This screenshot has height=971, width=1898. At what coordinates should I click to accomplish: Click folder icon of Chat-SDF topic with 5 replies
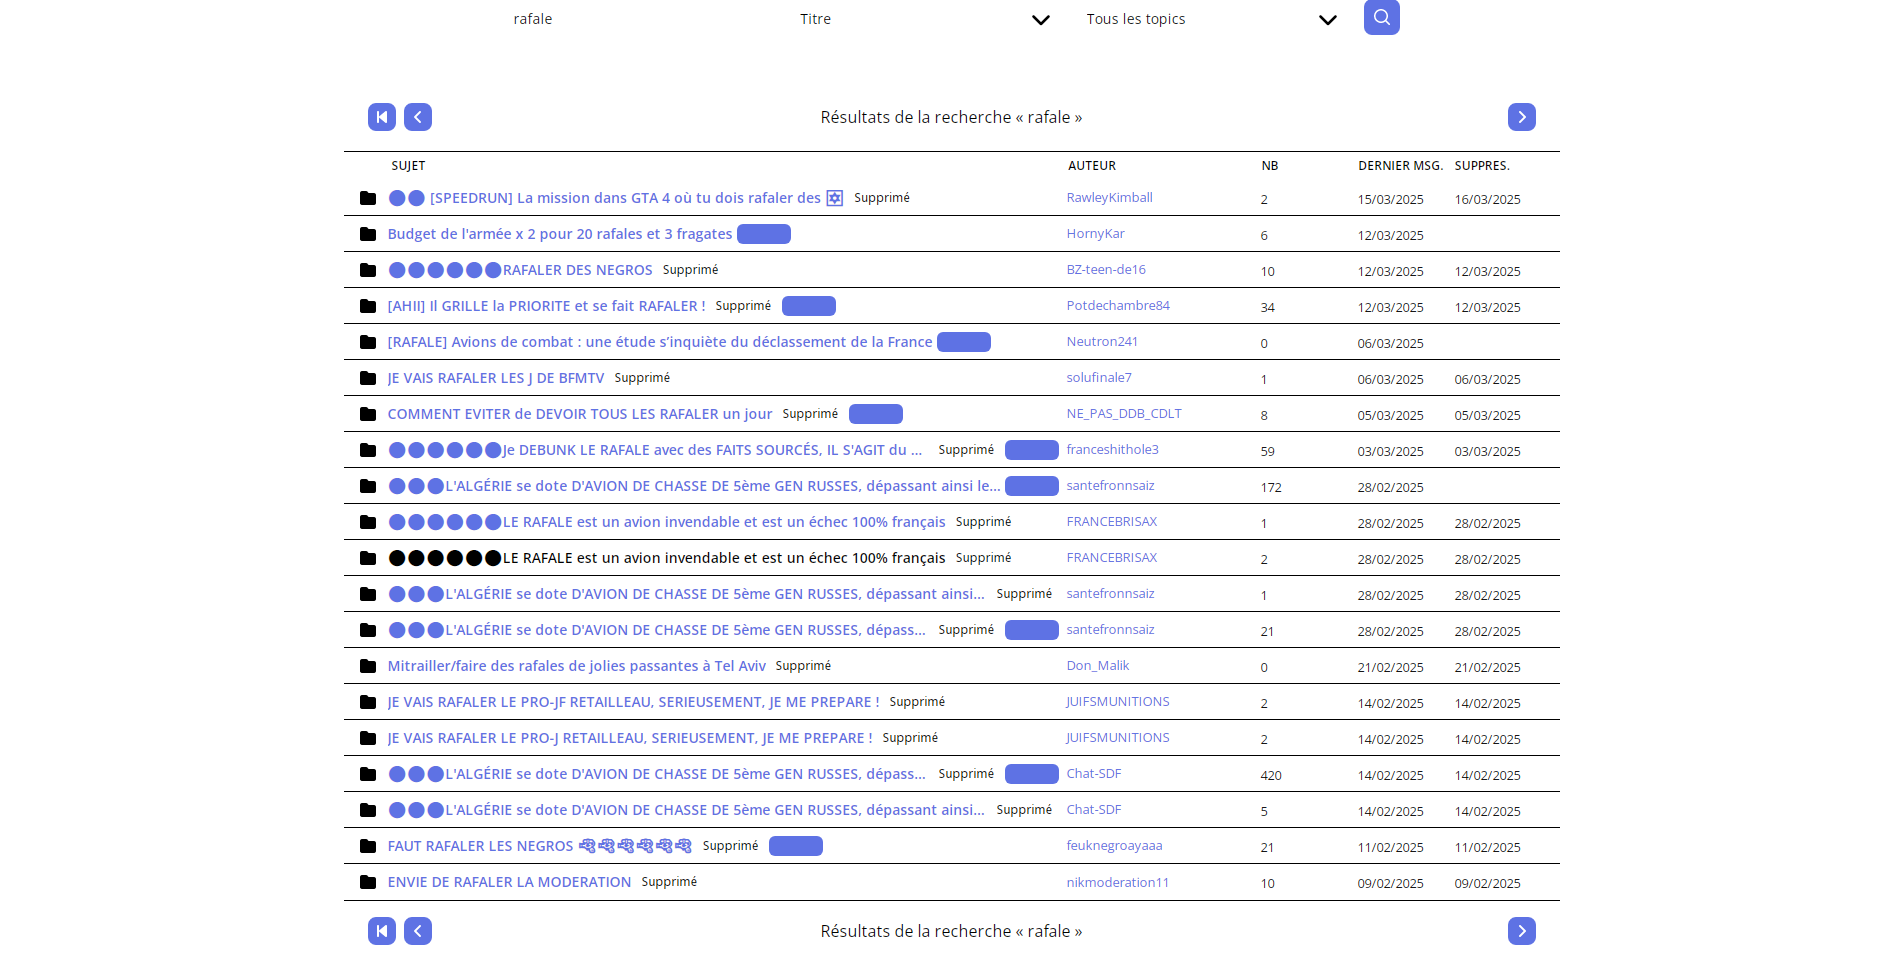368,810
